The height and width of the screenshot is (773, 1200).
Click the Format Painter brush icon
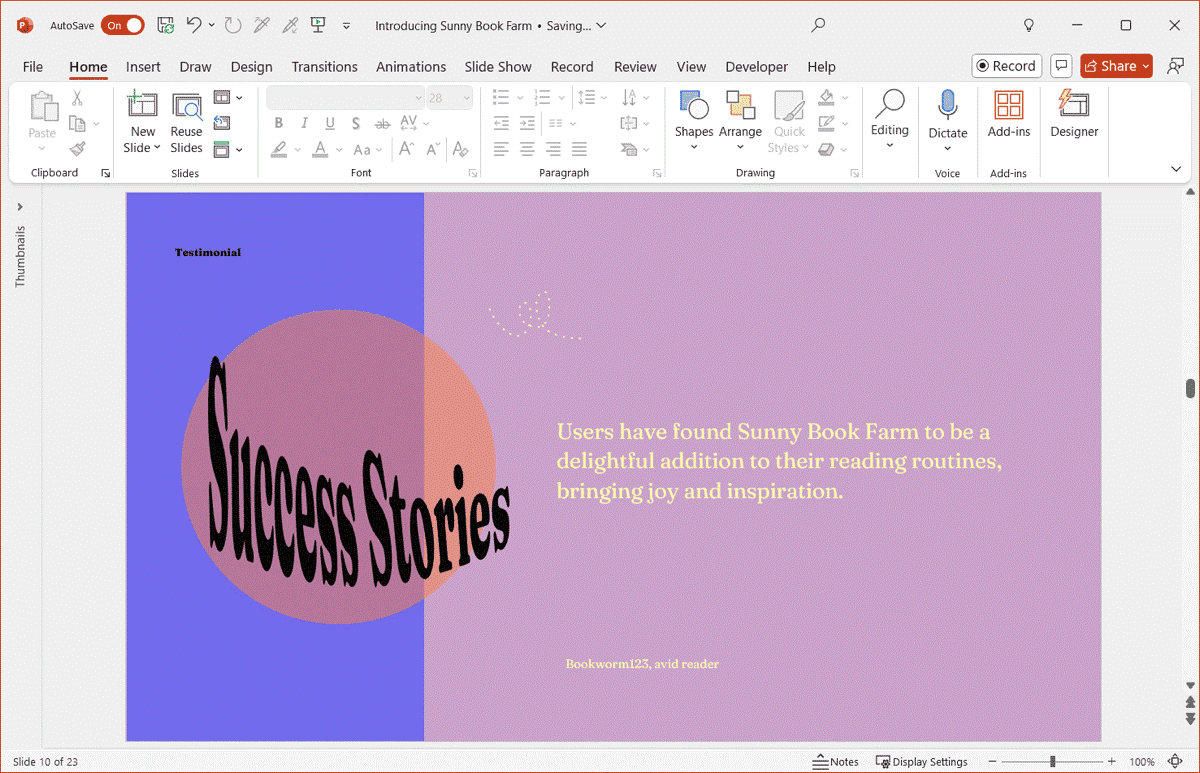77,148
